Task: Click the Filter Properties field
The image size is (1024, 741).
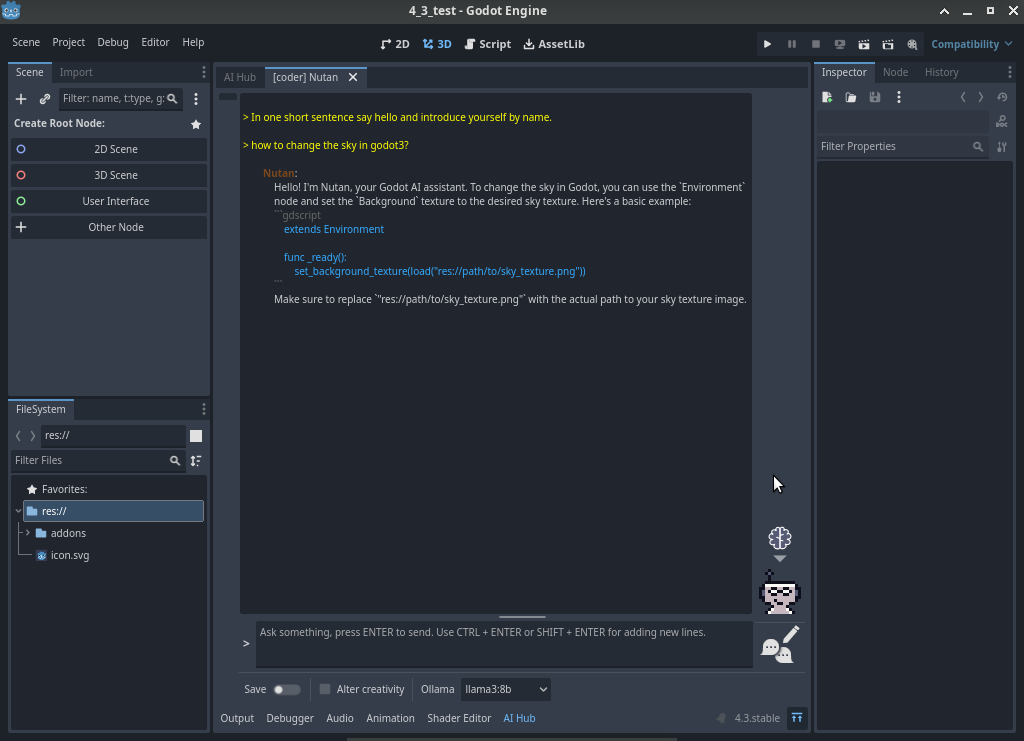Action: (901, 147)
